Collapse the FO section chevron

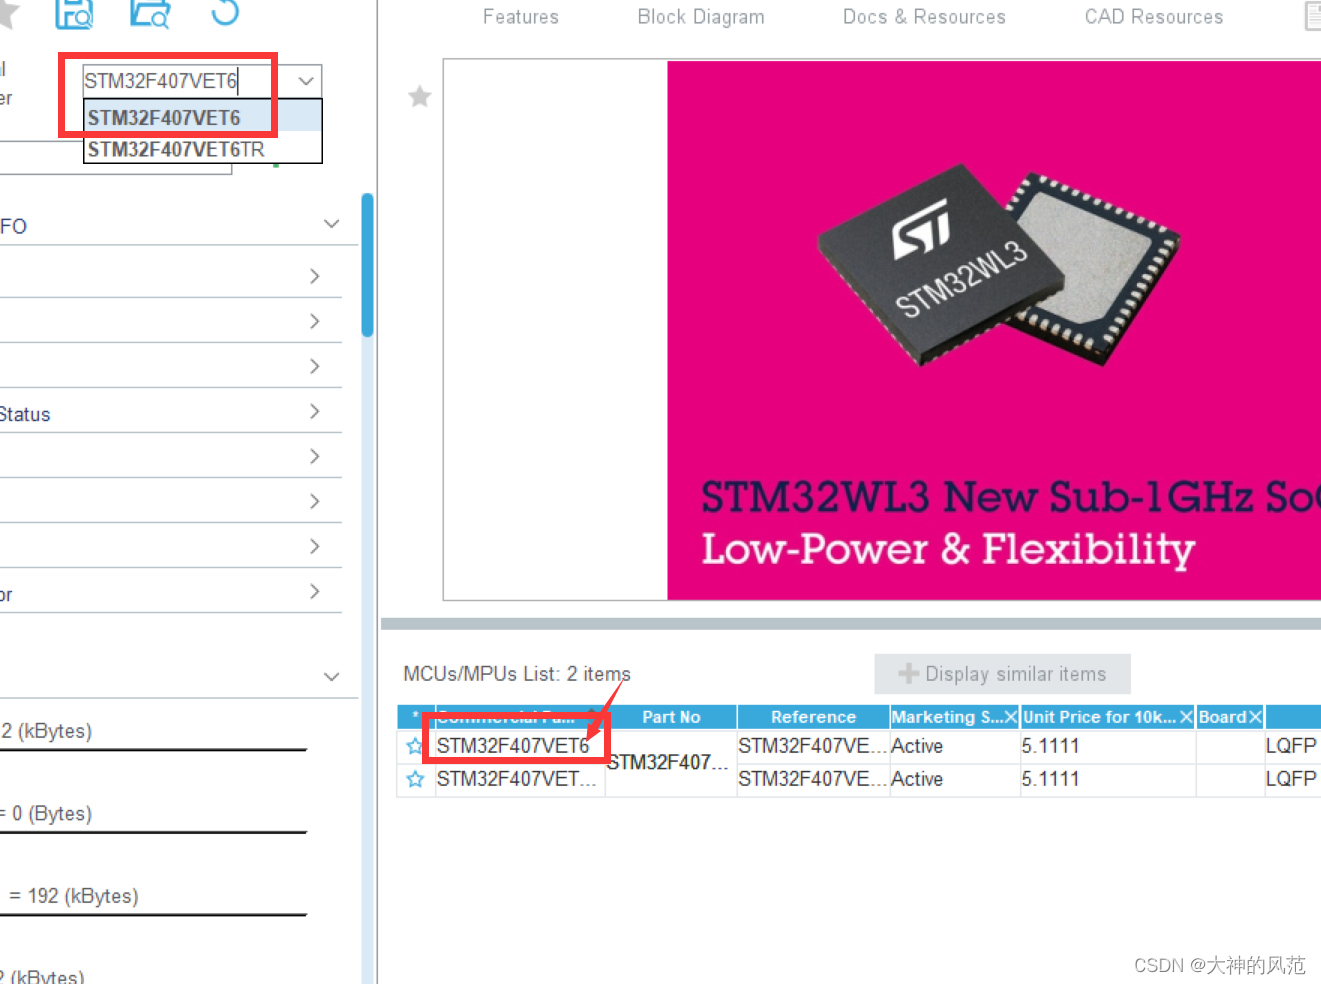332,224
